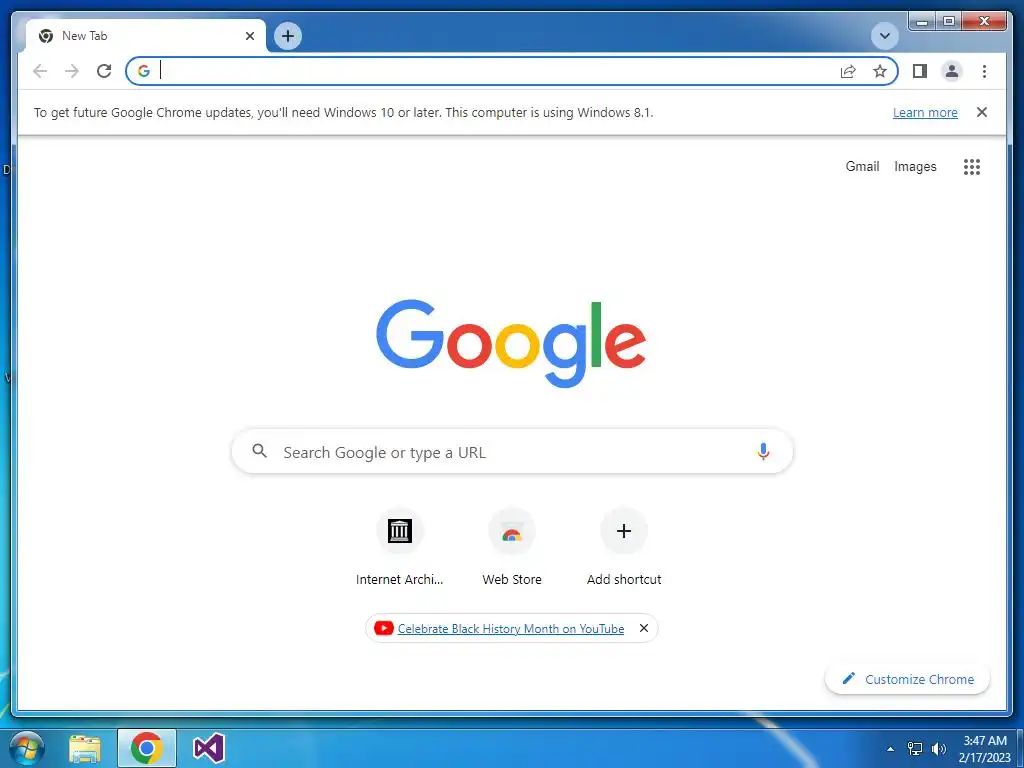
Task: Start voice search with microphone icon
Action: pyautogui.click(x=763, y=451)
